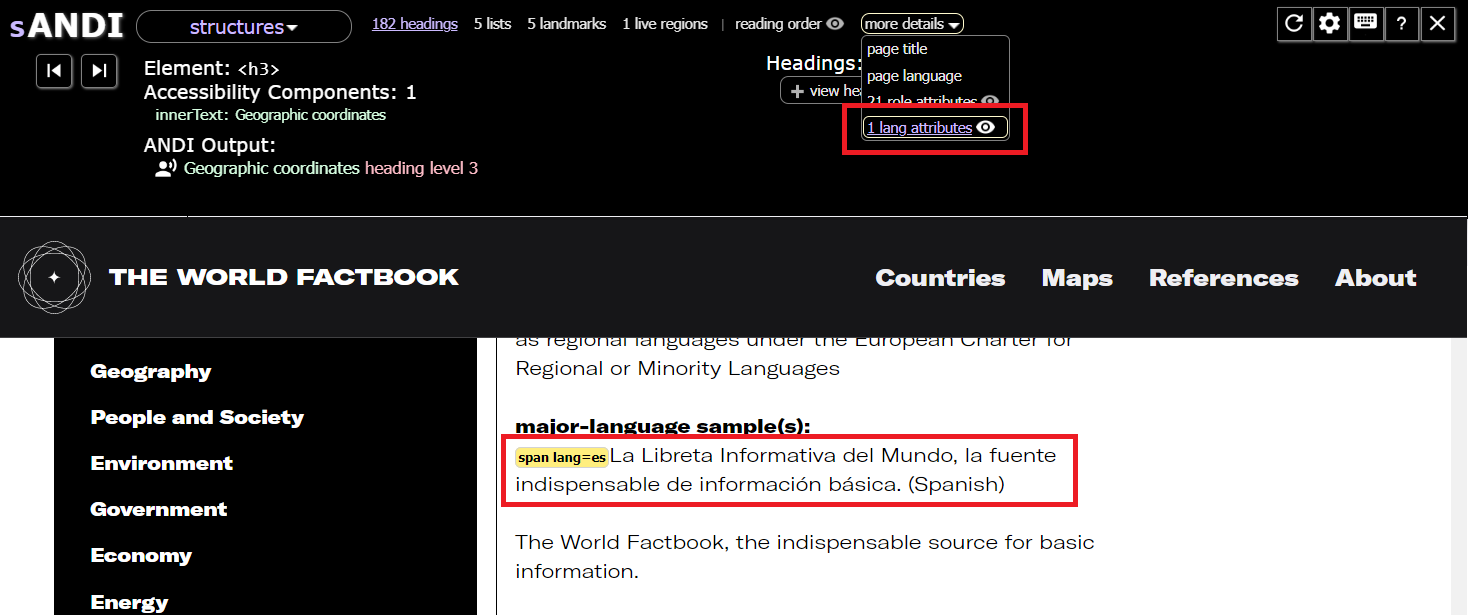Open the structures module dropdown
The image size is (1468, 615).
243,26
